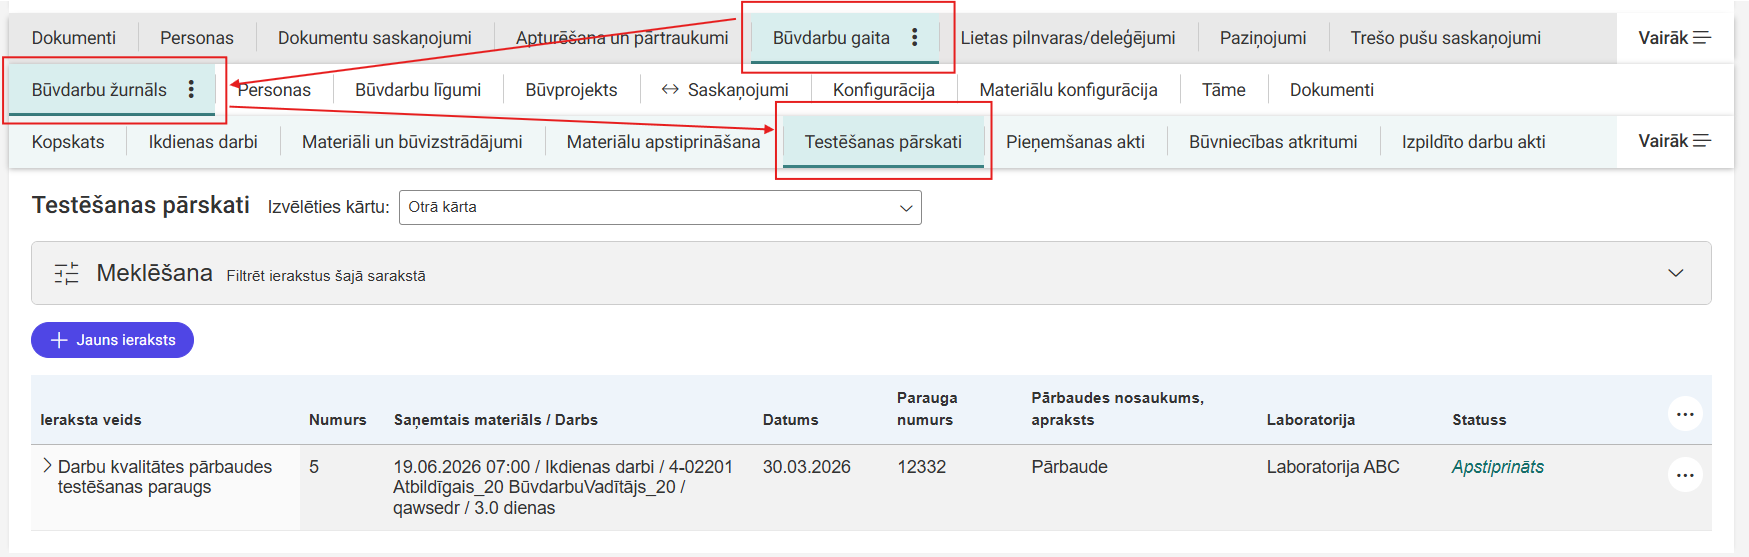Click the Apstiprināts status link

tap(1497, 467)
